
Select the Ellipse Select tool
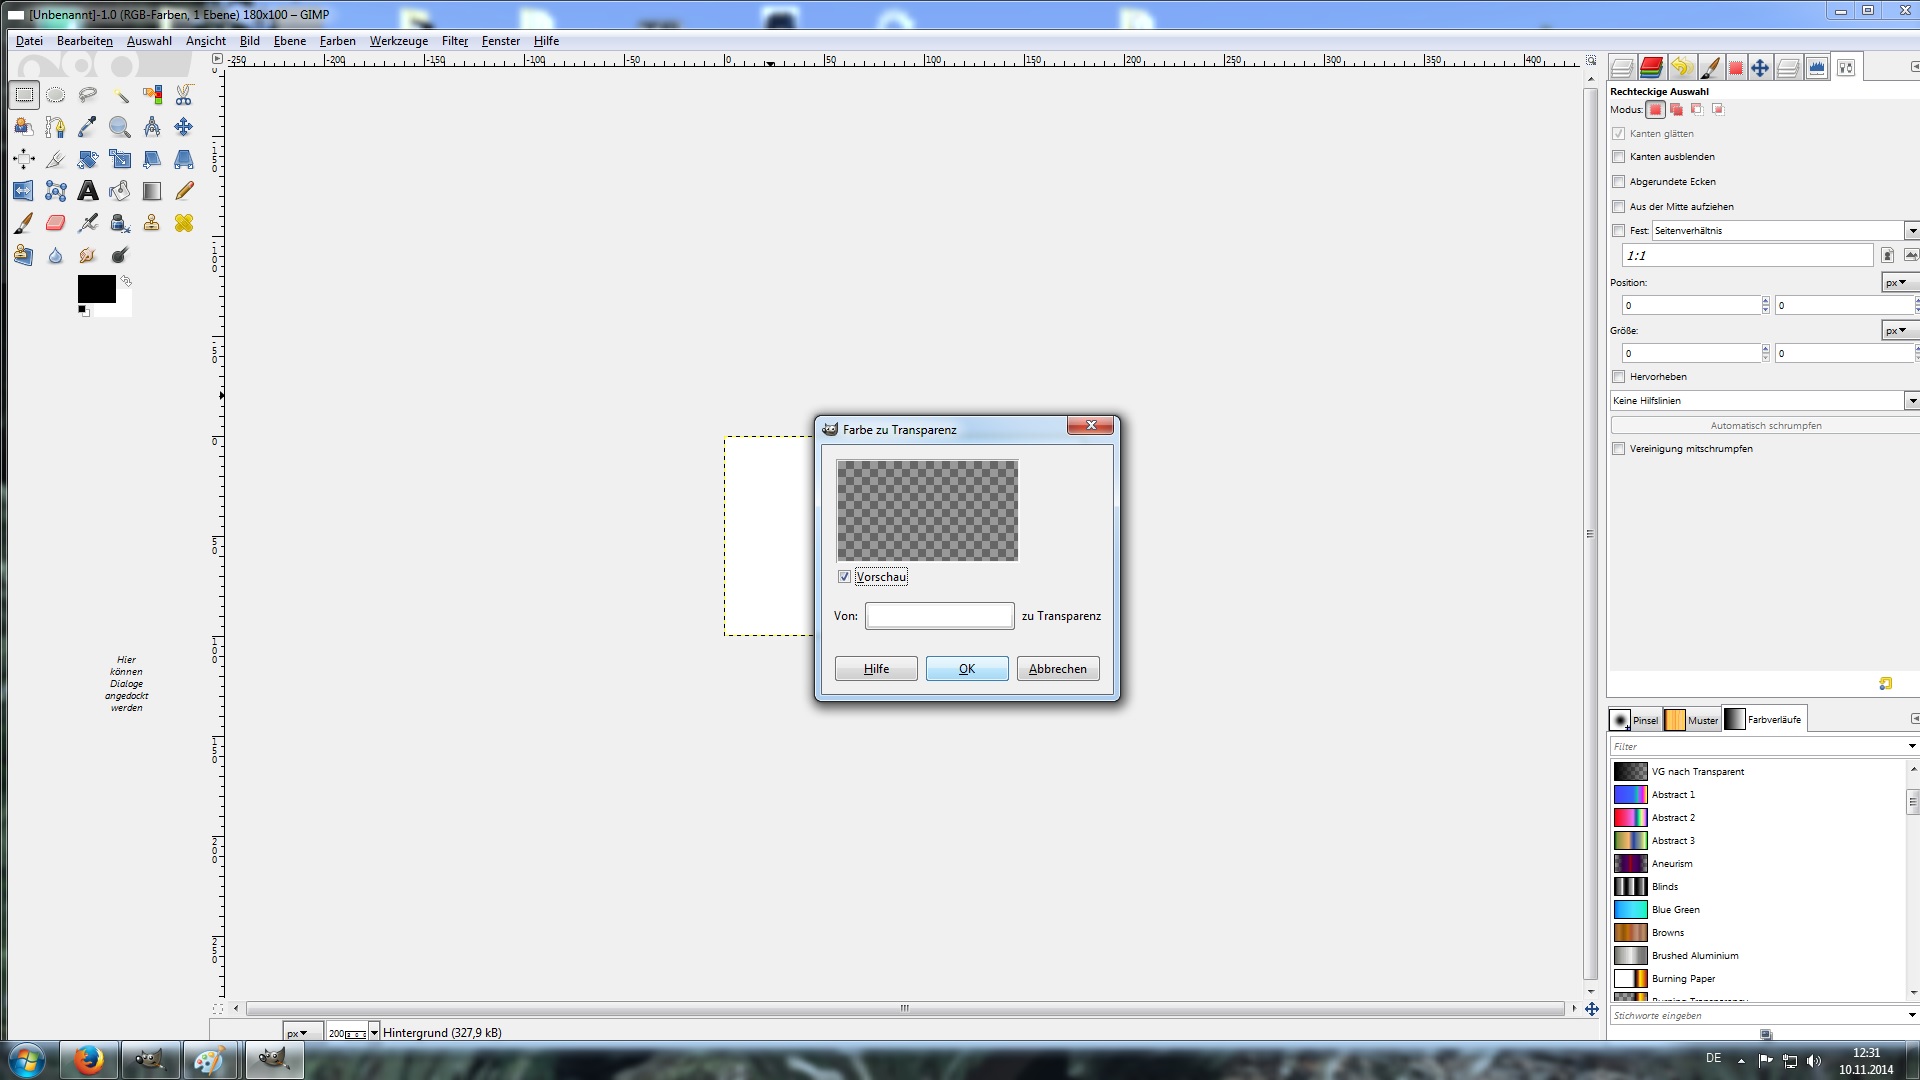56,95
